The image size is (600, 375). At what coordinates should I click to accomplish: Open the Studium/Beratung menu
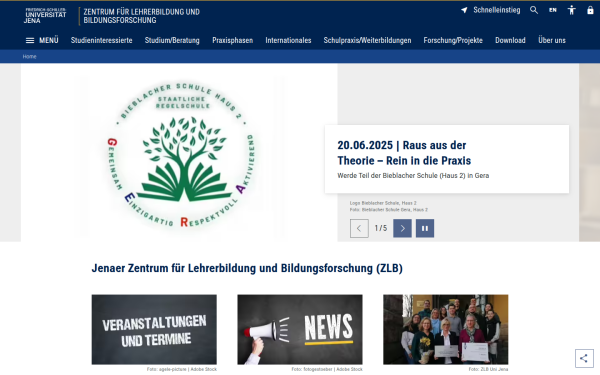coord(172,40)
